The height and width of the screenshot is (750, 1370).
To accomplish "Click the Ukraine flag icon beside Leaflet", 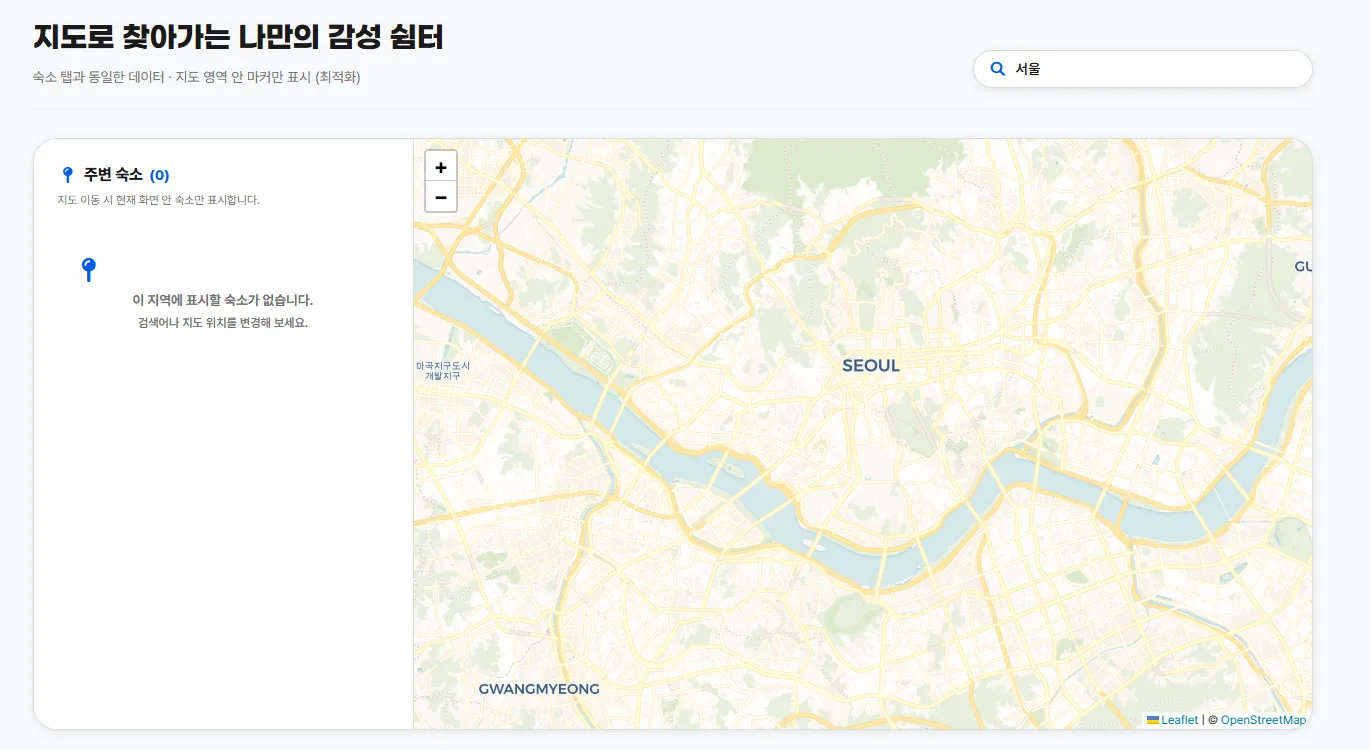I will pyautogui.click(x=1153, y=720).
